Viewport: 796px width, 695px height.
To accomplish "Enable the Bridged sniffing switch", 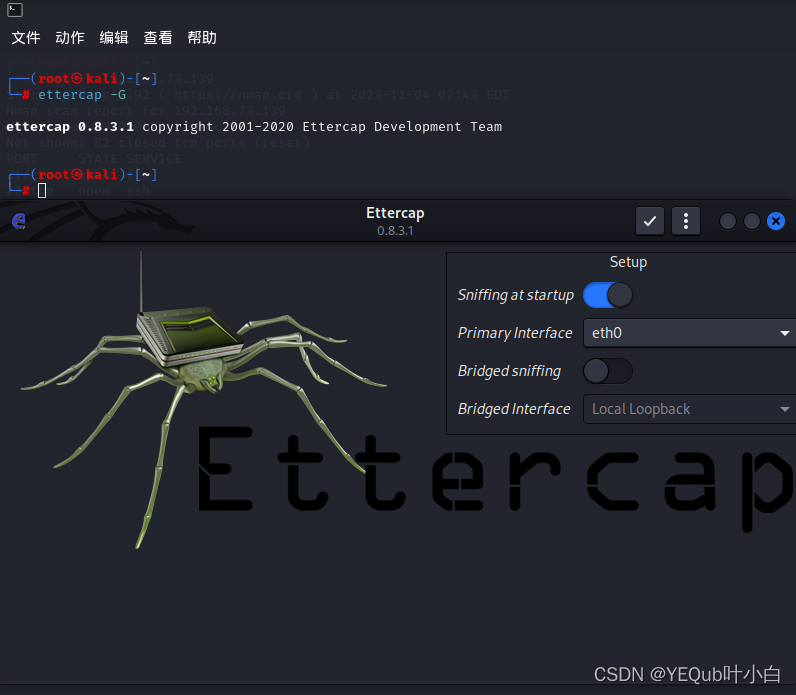I will [608, 371].
